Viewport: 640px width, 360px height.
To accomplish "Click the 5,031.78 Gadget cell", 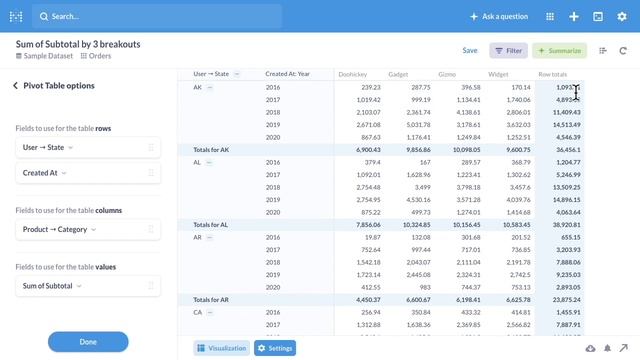I will pos(418,125).
